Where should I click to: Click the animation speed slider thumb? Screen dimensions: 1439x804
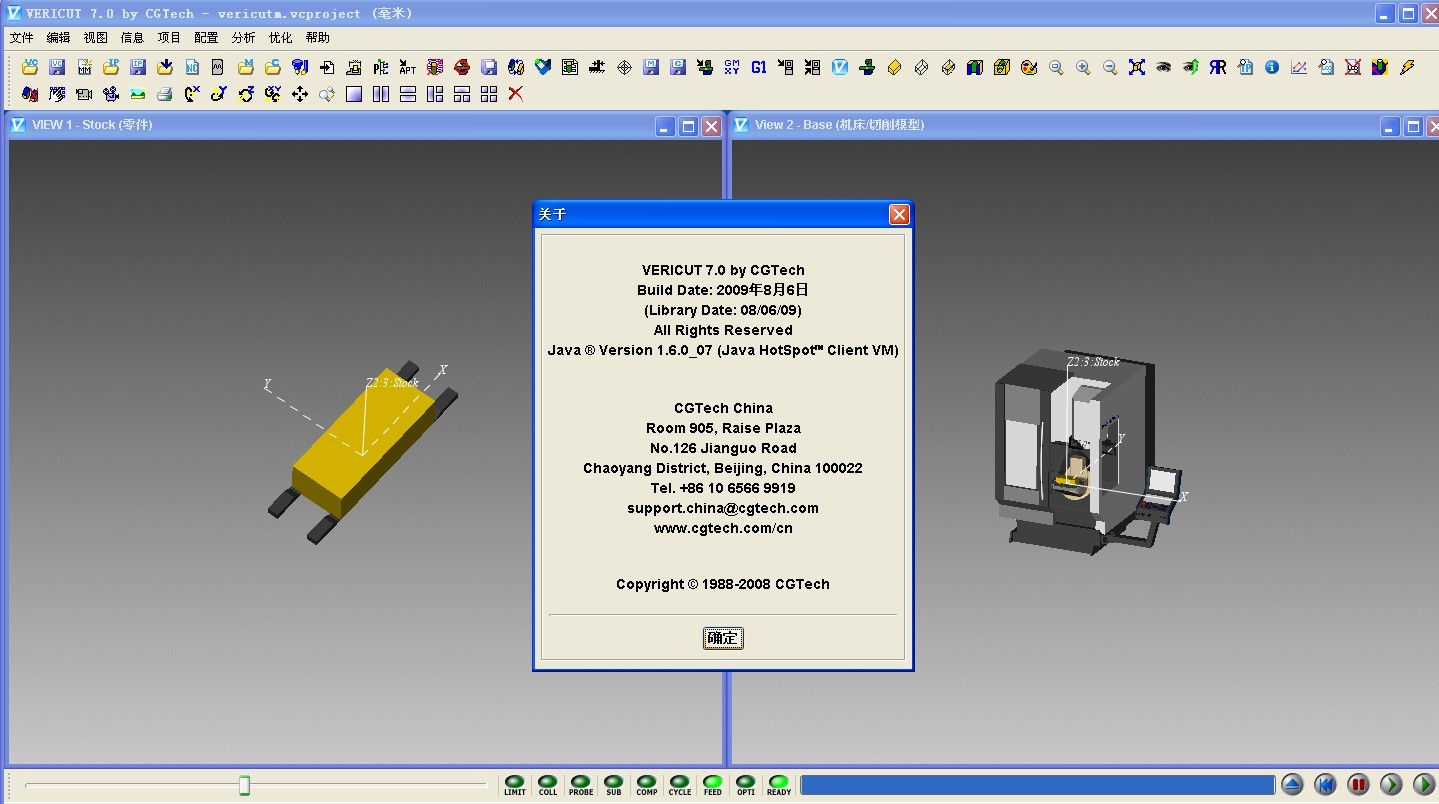tap(244, 785)
